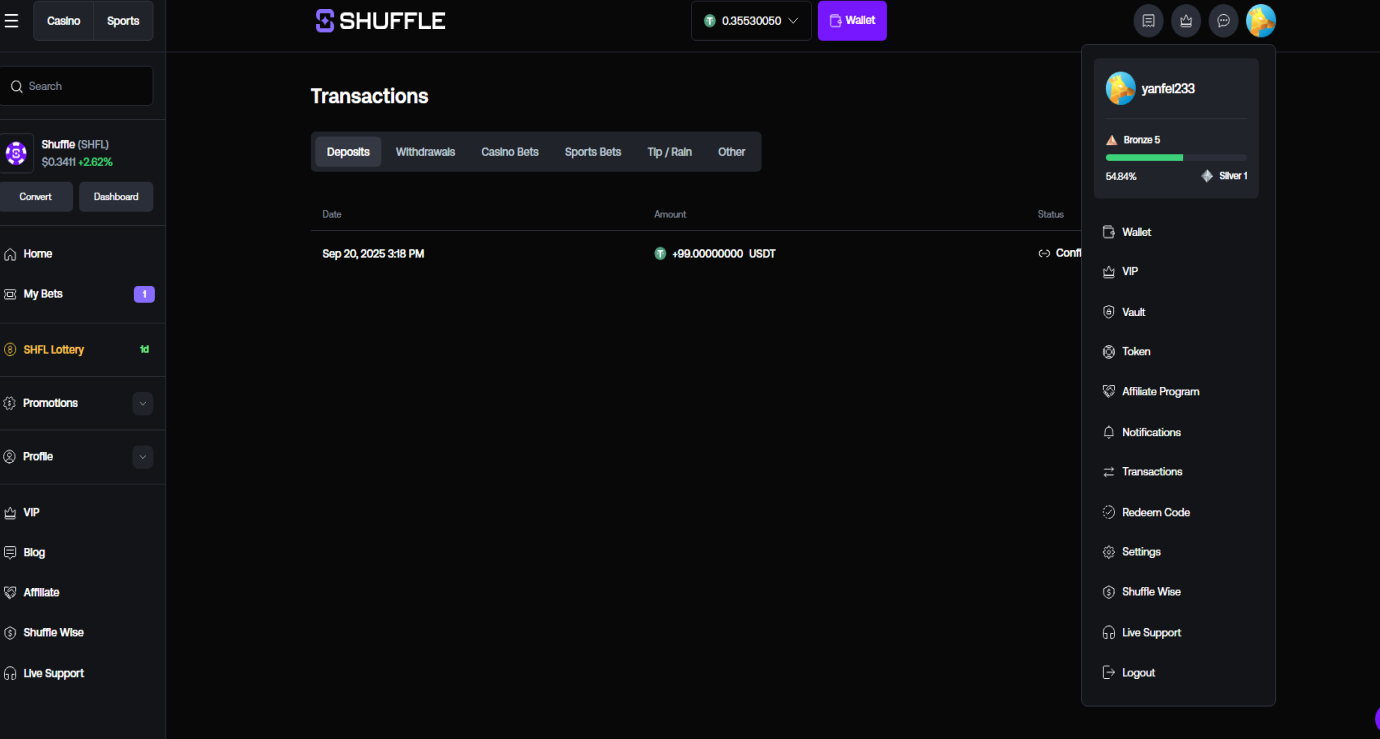The image size is (1380, 739).
Task: Switch to the Deposits tab
Action: [x=348, y=152]
